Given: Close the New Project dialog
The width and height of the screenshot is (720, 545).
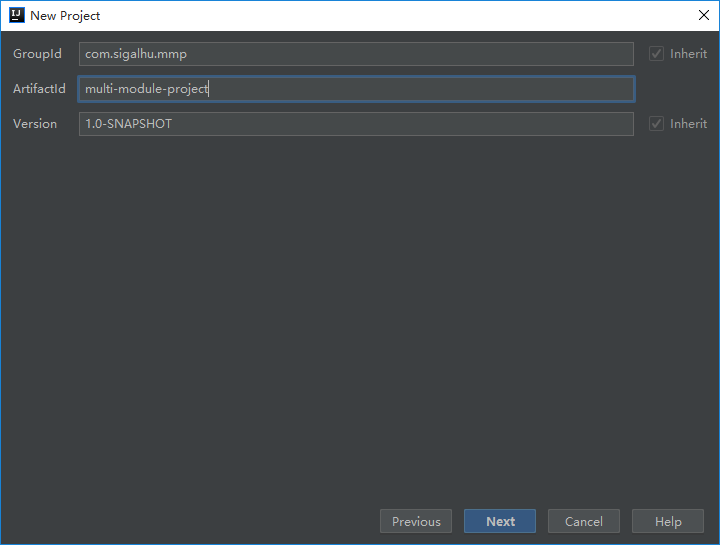Looking at the screenshot, I should click(703, 15).
